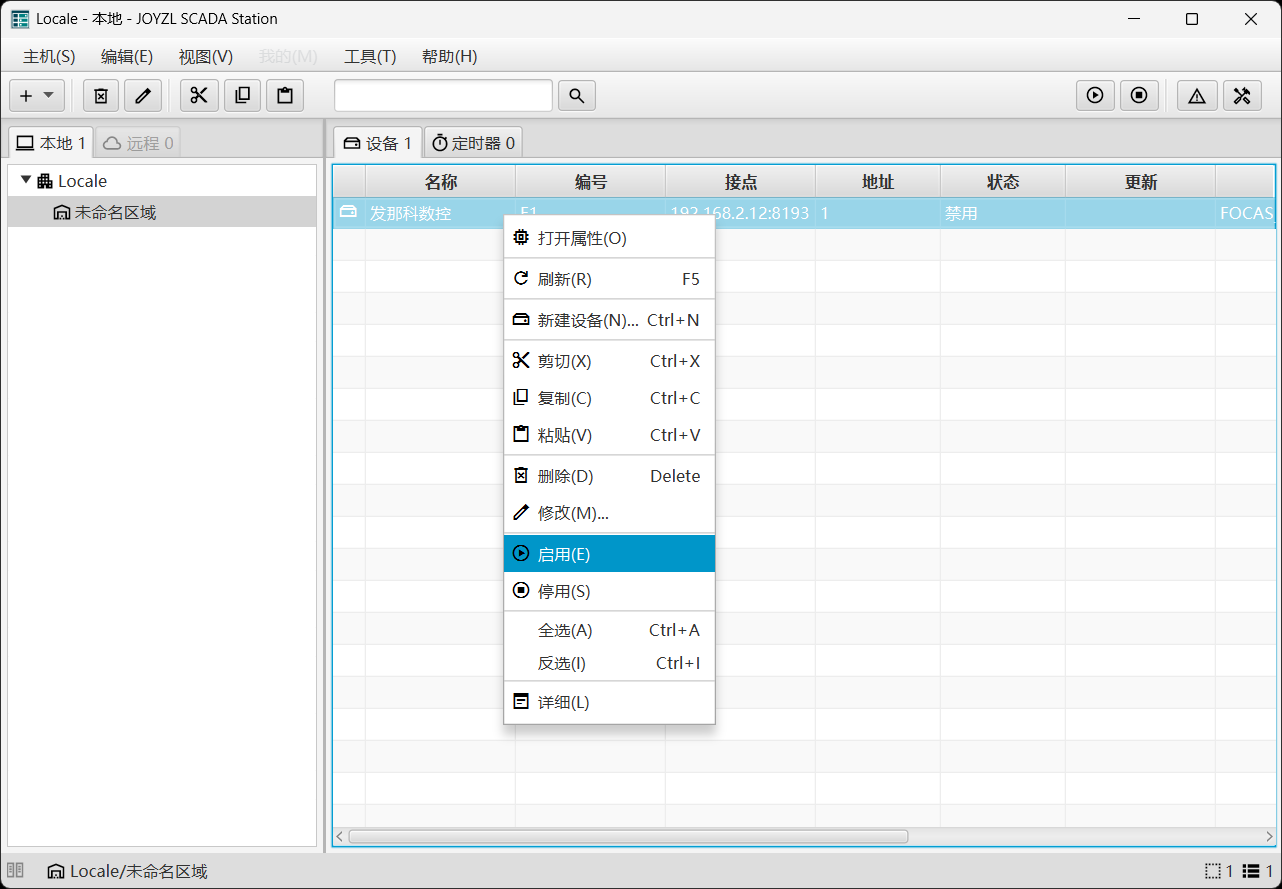Viewport: 1282px width, 889px height.
Task: Choose 停用(S) in context menu
Action: coord(609,591)
